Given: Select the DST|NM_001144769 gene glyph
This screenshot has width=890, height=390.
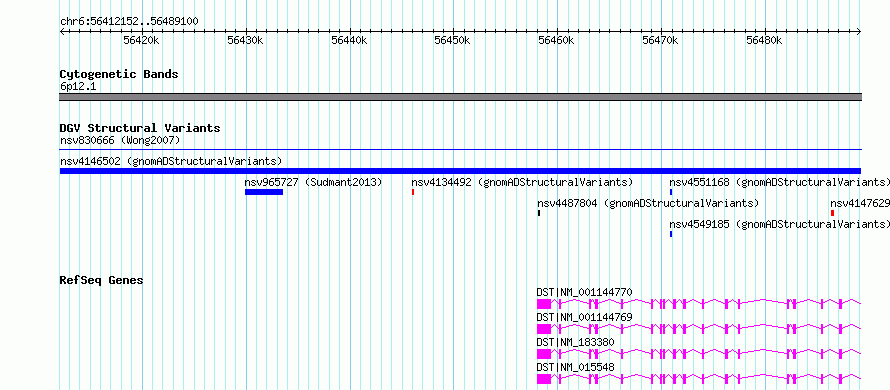Looking at the screenshot, I should [699, 329].
